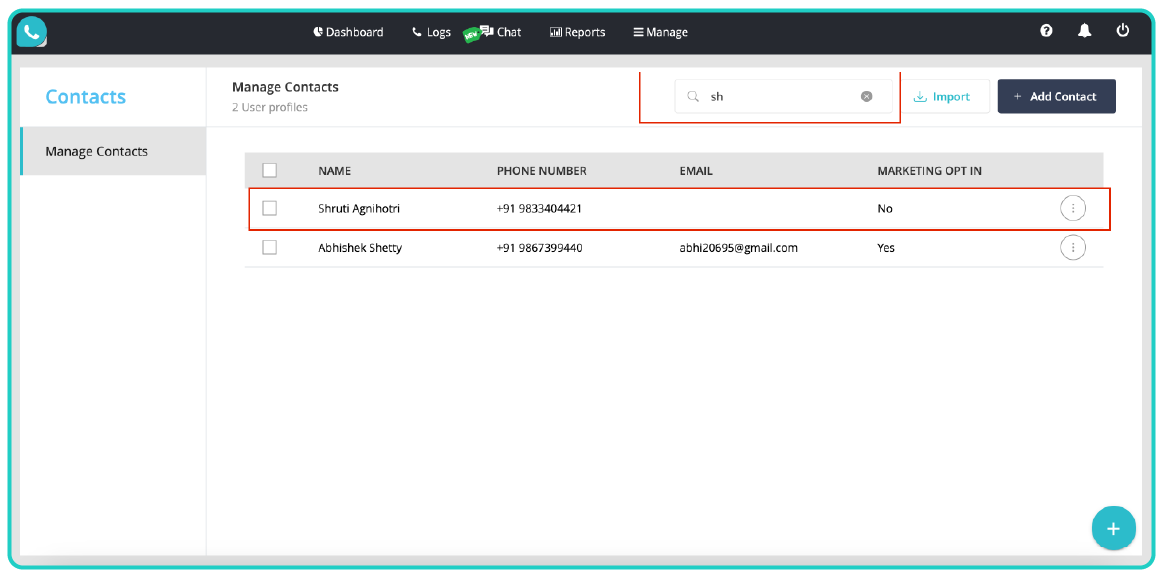Open the Dashboard menu
1163x583 pixels.
(348, 32)
